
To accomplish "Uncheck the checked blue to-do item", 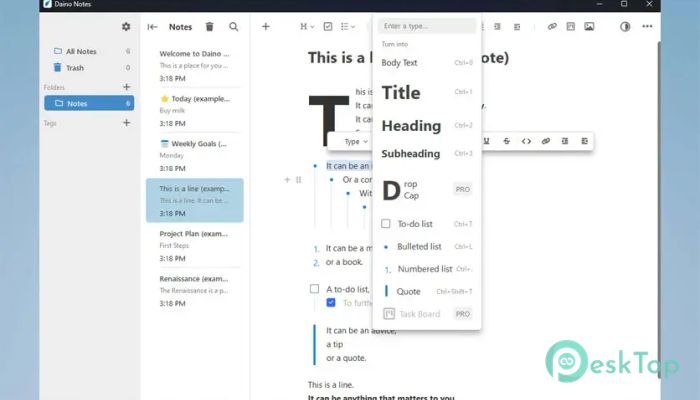I will pyautogui.click(x=331, y=302).
